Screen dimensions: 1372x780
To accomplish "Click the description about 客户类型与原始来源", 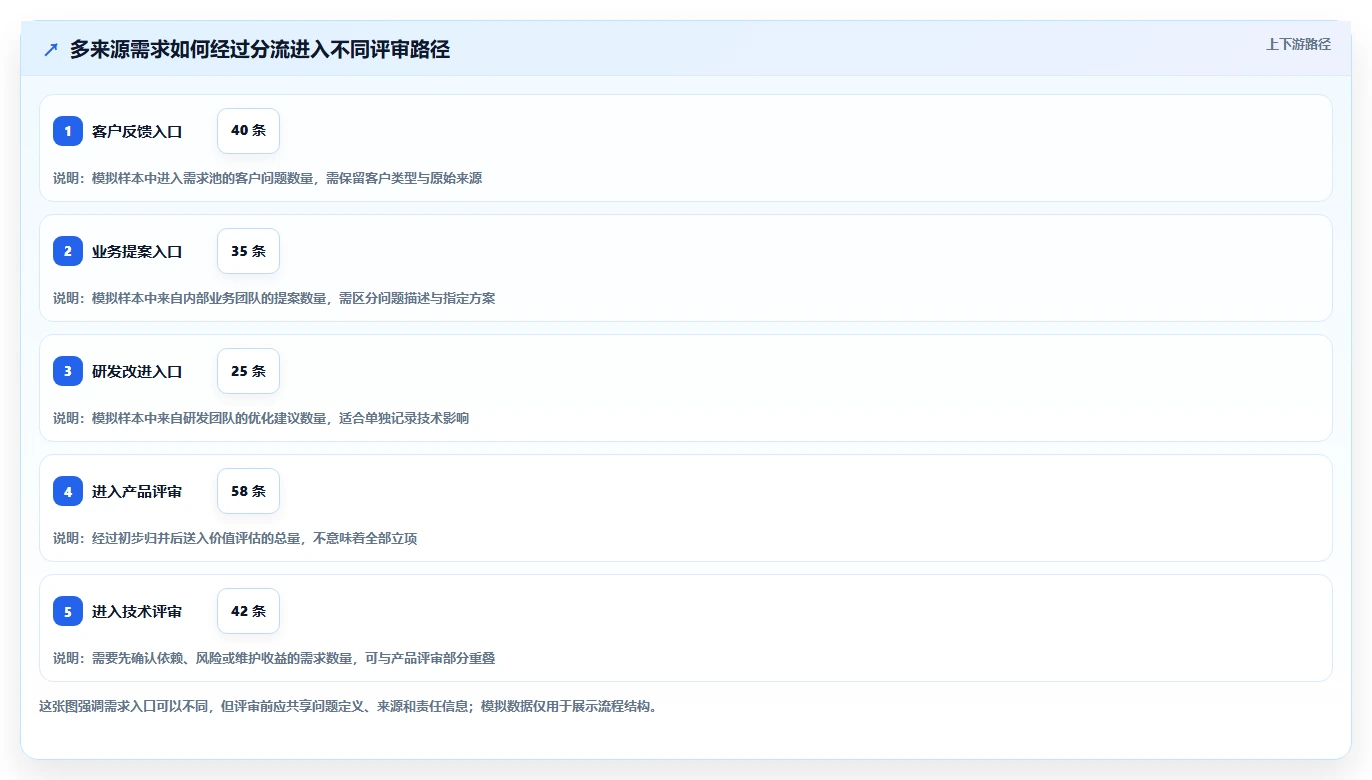I will click(x=268, y=178).
